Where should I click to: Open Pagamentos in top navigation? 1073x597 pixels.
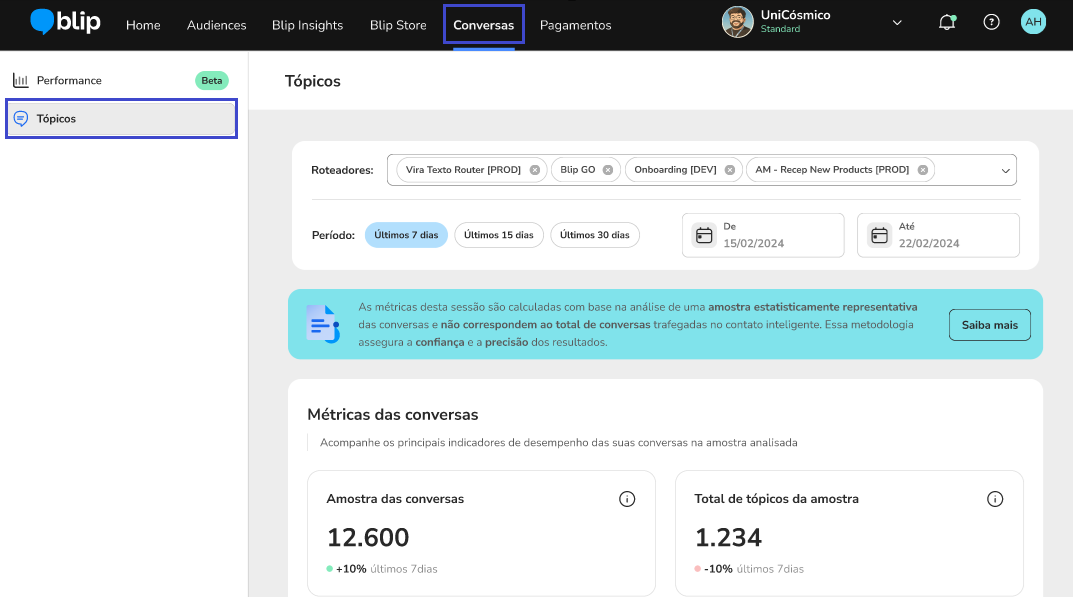(x=575, y=25)
